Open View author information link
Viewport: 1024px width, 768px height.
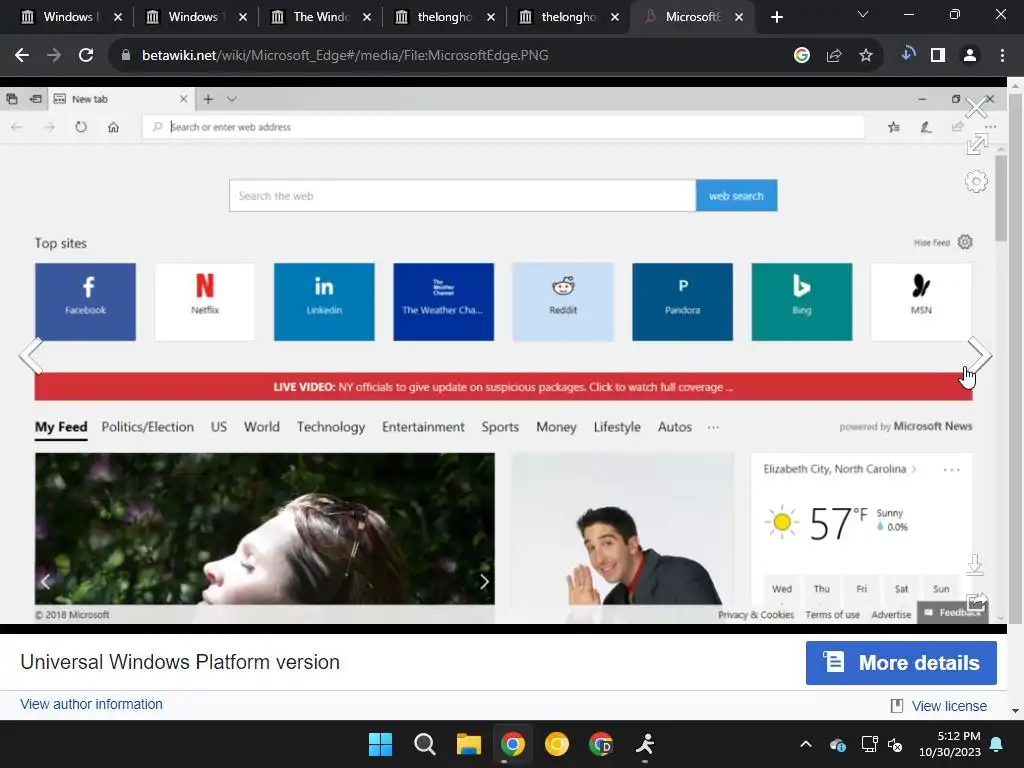point(91,704)
